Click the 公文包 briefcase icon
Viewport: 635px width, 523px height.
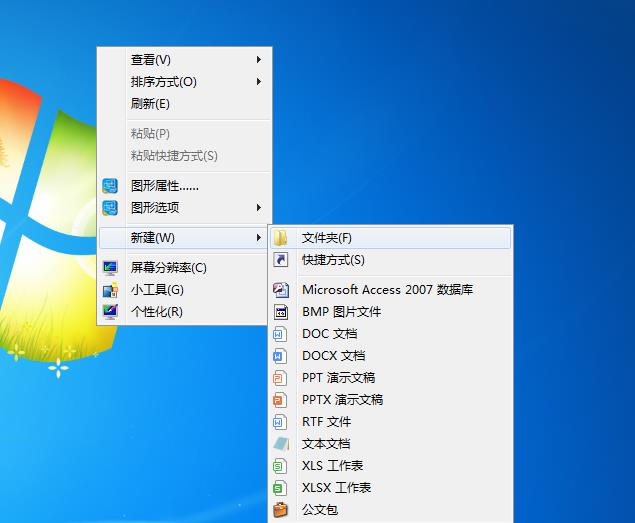click(280, 510)
